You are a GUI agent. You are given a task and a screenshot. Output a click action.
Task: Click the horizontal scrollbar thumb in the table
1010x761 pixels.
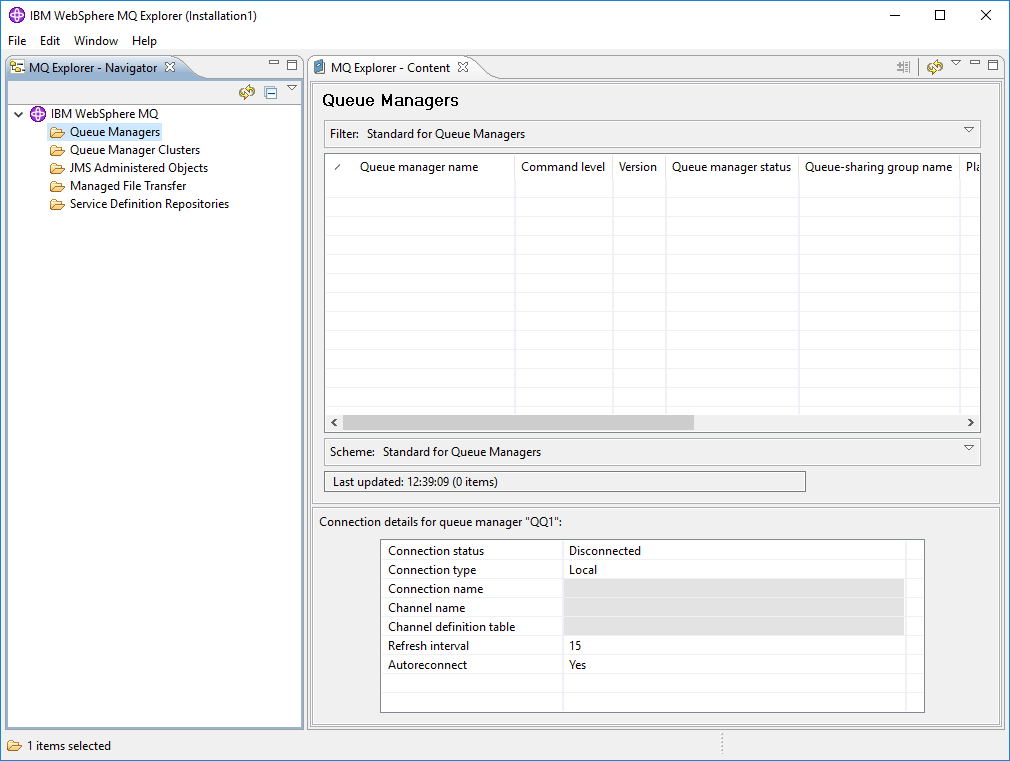(x=519, y=423)
